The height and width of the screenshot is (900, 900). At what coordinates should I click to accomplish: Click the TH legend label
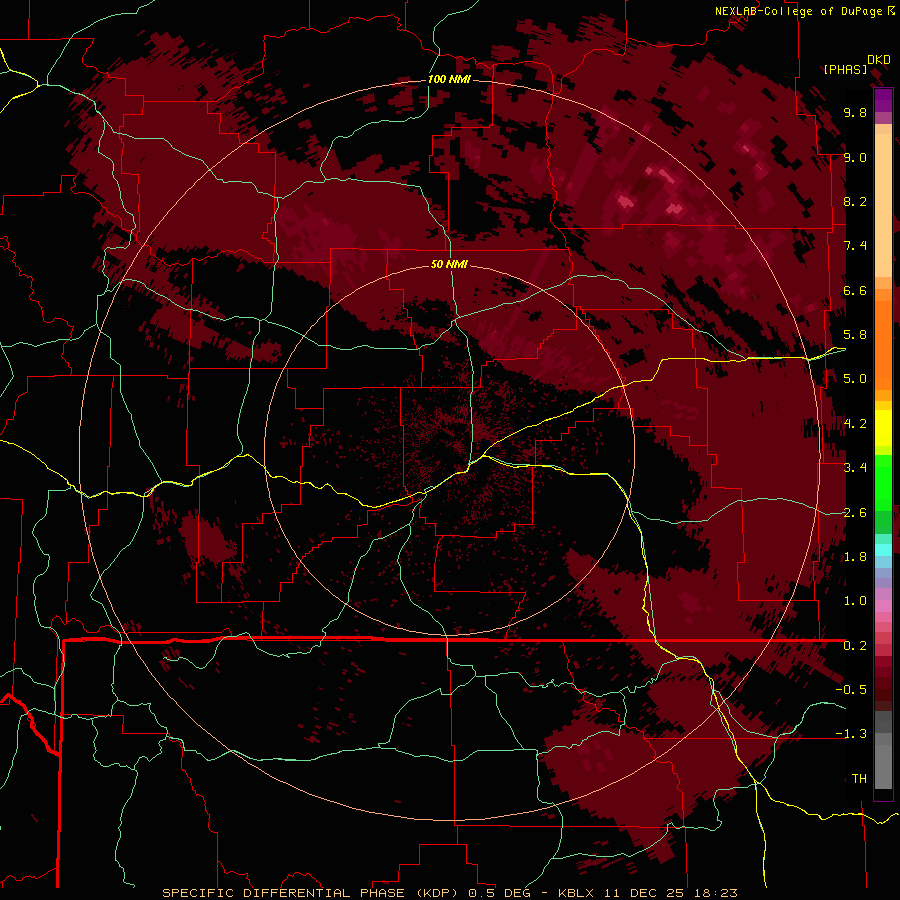tap(859, 779)
